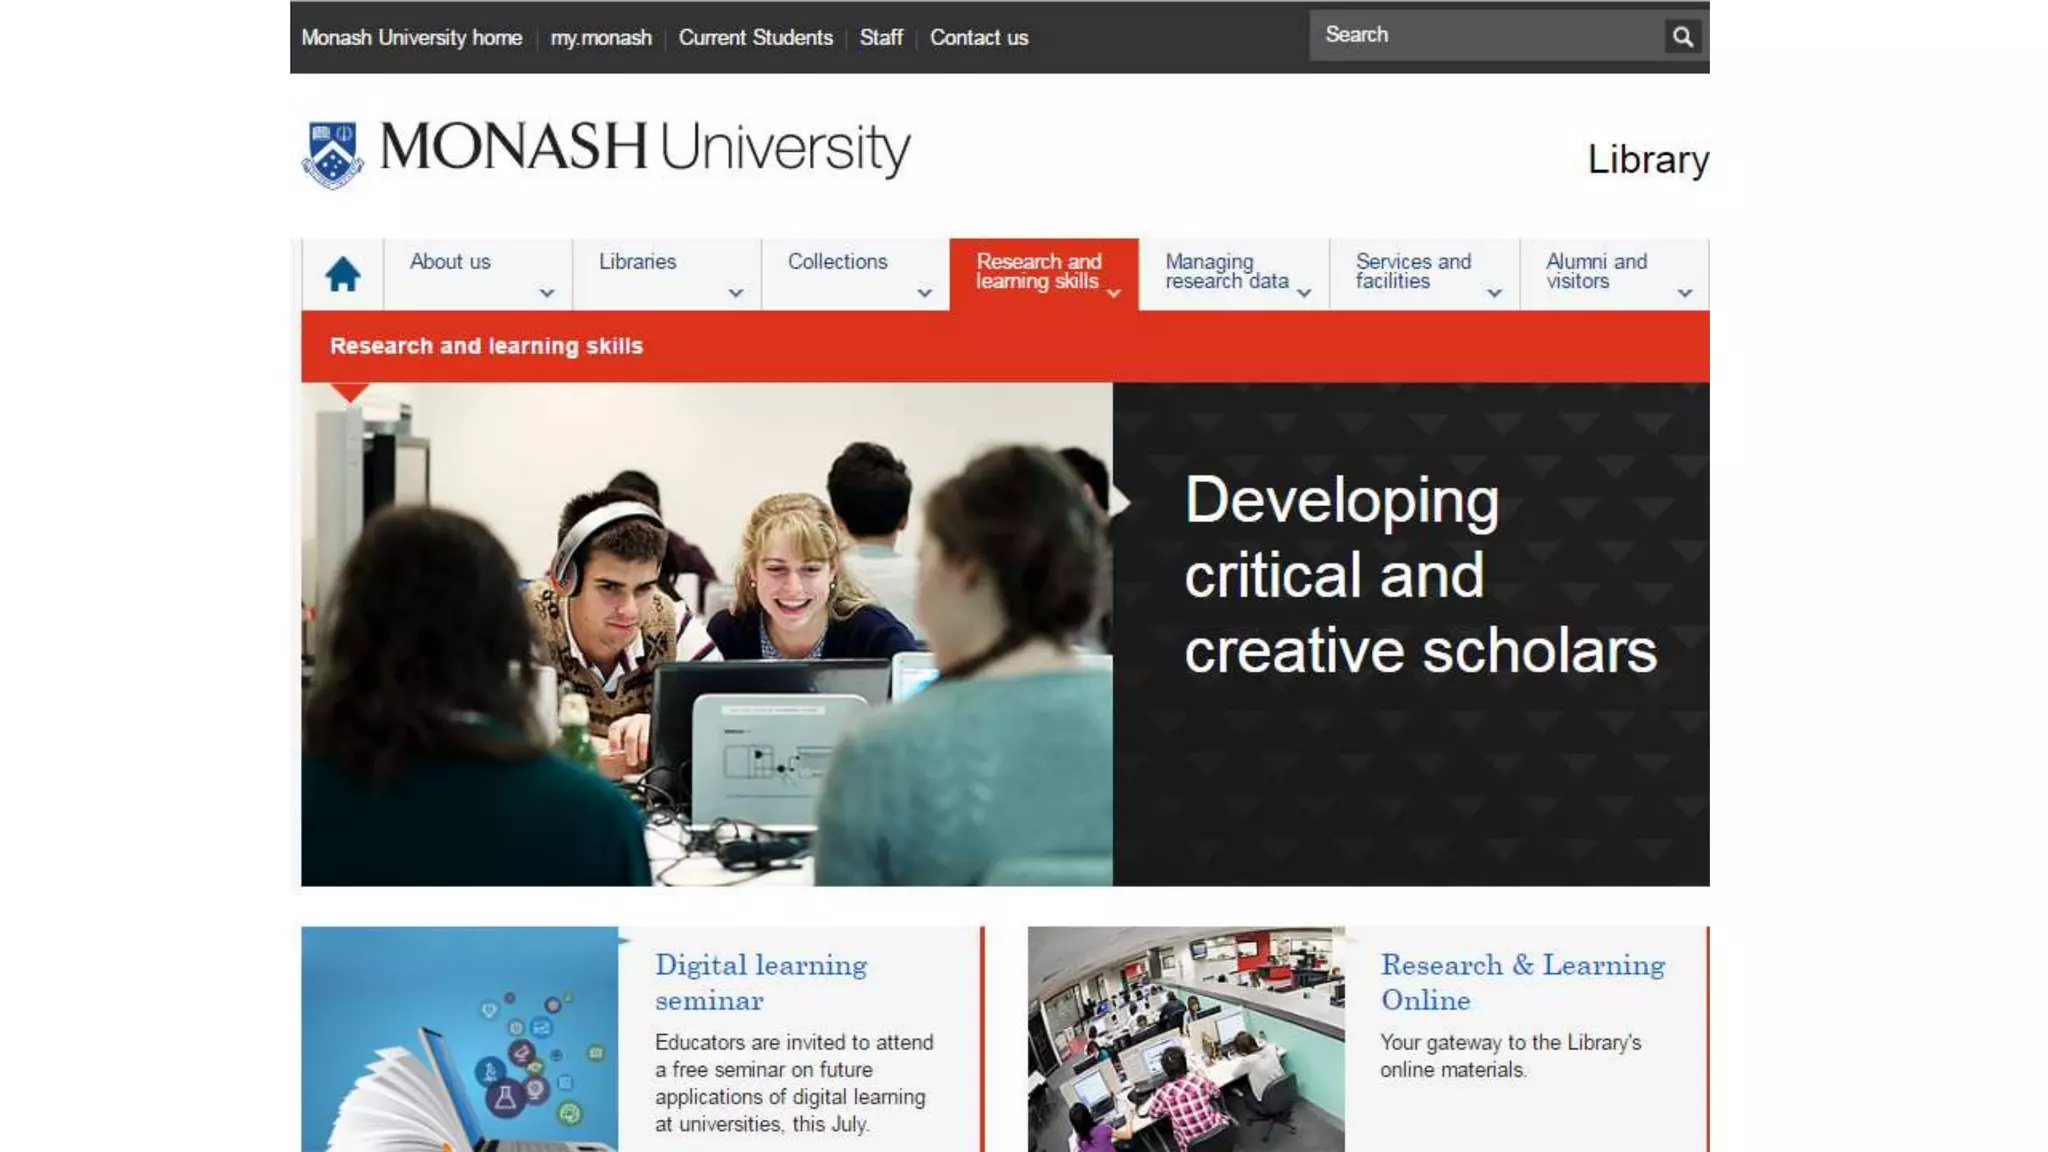Open Research and learning skills tab
The width and height of the screenshot is (2048, 1152).
(1038, 271)
